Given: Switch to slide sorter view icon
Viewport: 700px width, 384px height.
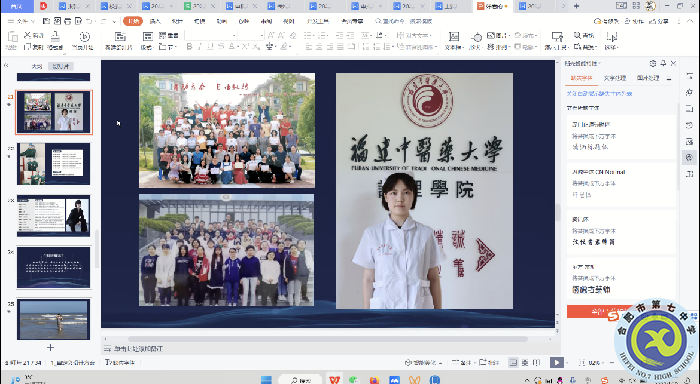Looking at the screenshot, I should click(x=525, y=363).
